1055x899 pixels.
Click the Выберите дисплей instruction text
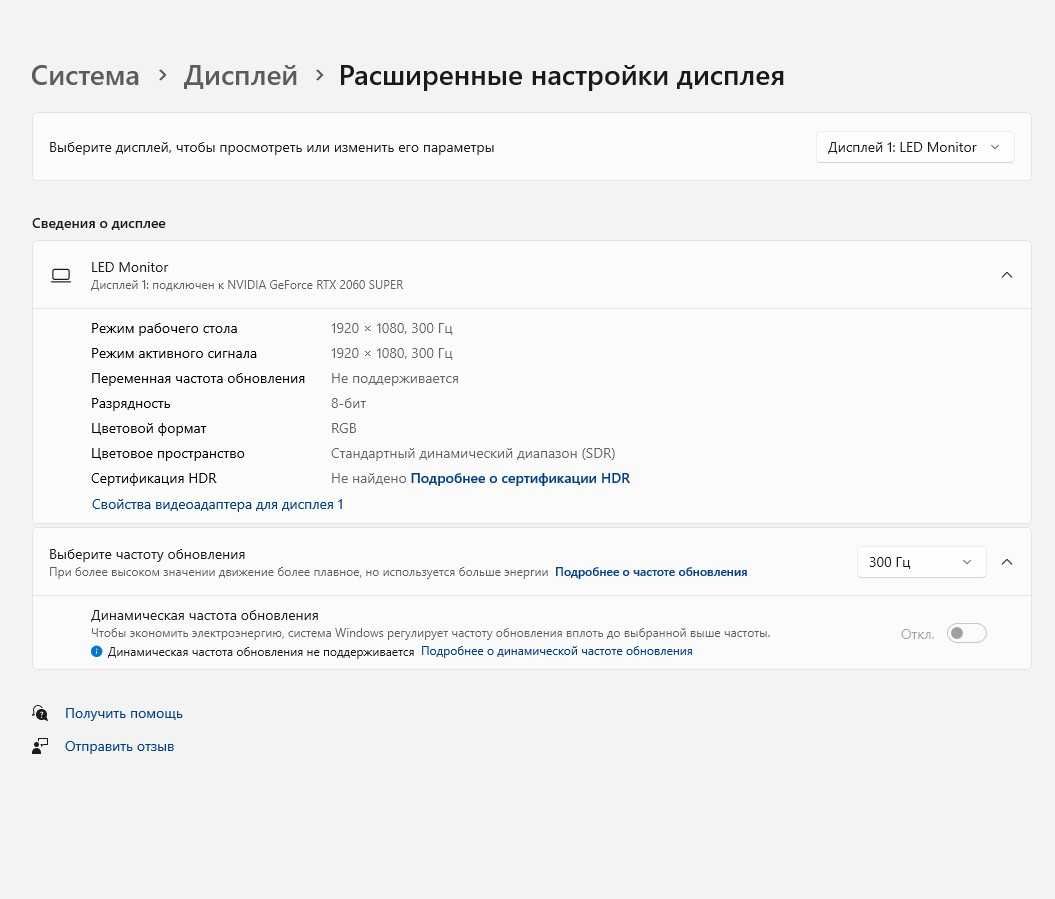271,147
